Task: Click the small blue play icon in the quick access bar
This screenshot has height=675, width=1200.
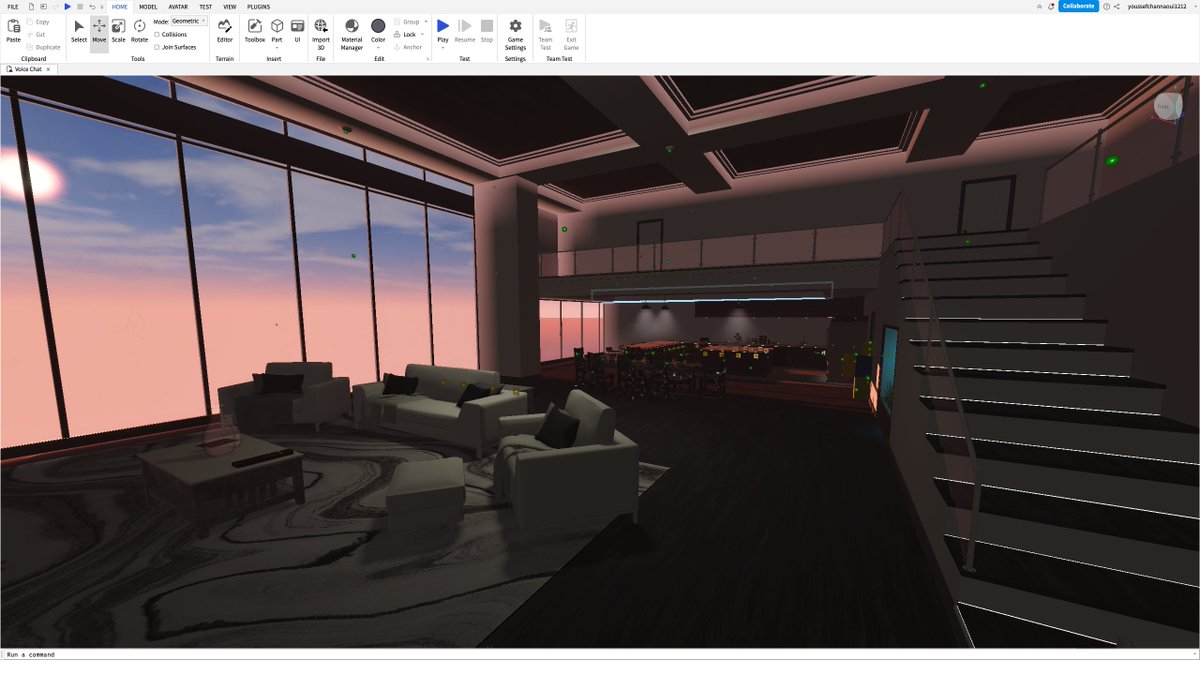Action: click(x=67, y=7)
